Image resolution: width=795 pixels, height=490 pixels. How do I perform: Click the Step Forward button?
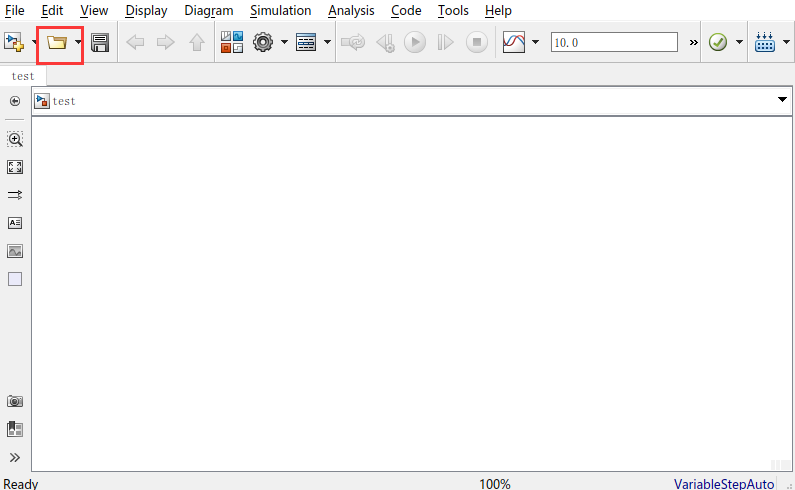point(445,42)
